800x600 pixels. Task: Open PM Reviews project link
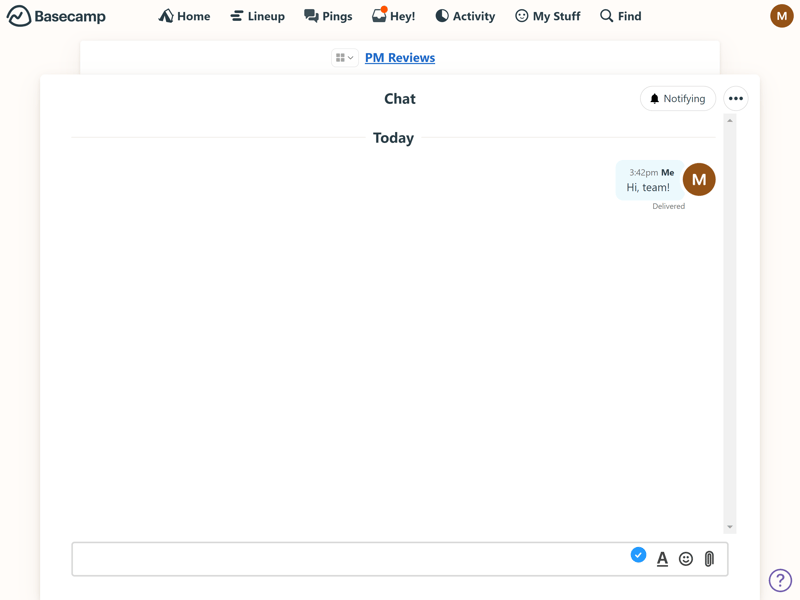(400, 58)
